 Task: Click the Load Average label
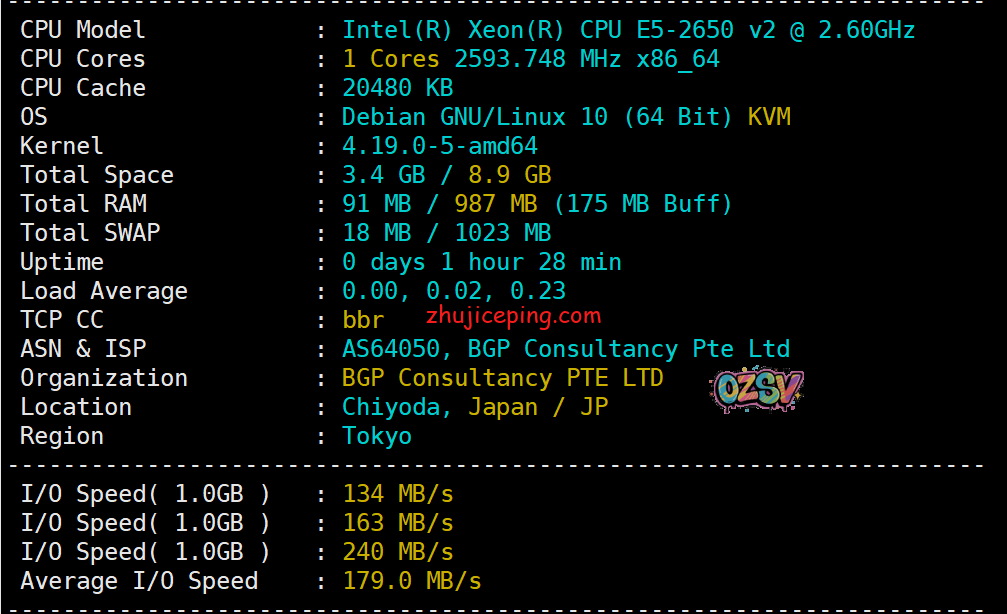tap(104, 291)
